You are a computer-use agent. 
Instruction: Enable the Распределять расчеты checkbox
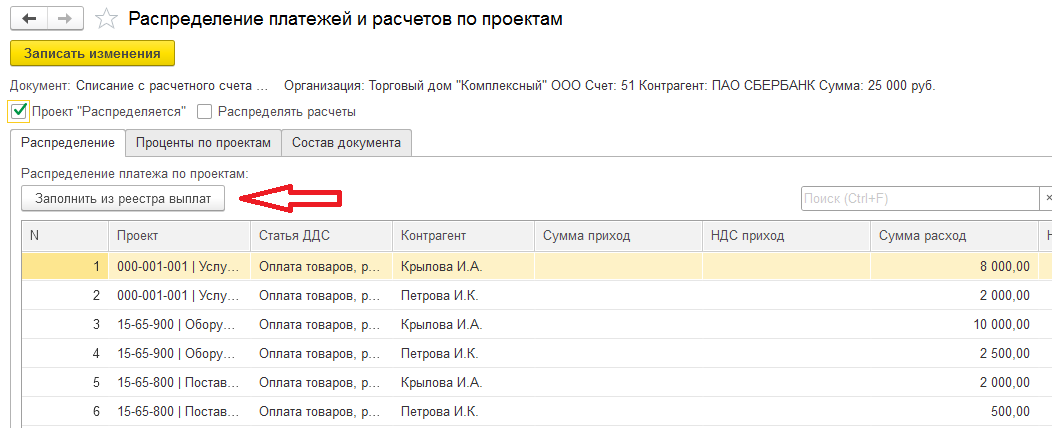[205, 112]
